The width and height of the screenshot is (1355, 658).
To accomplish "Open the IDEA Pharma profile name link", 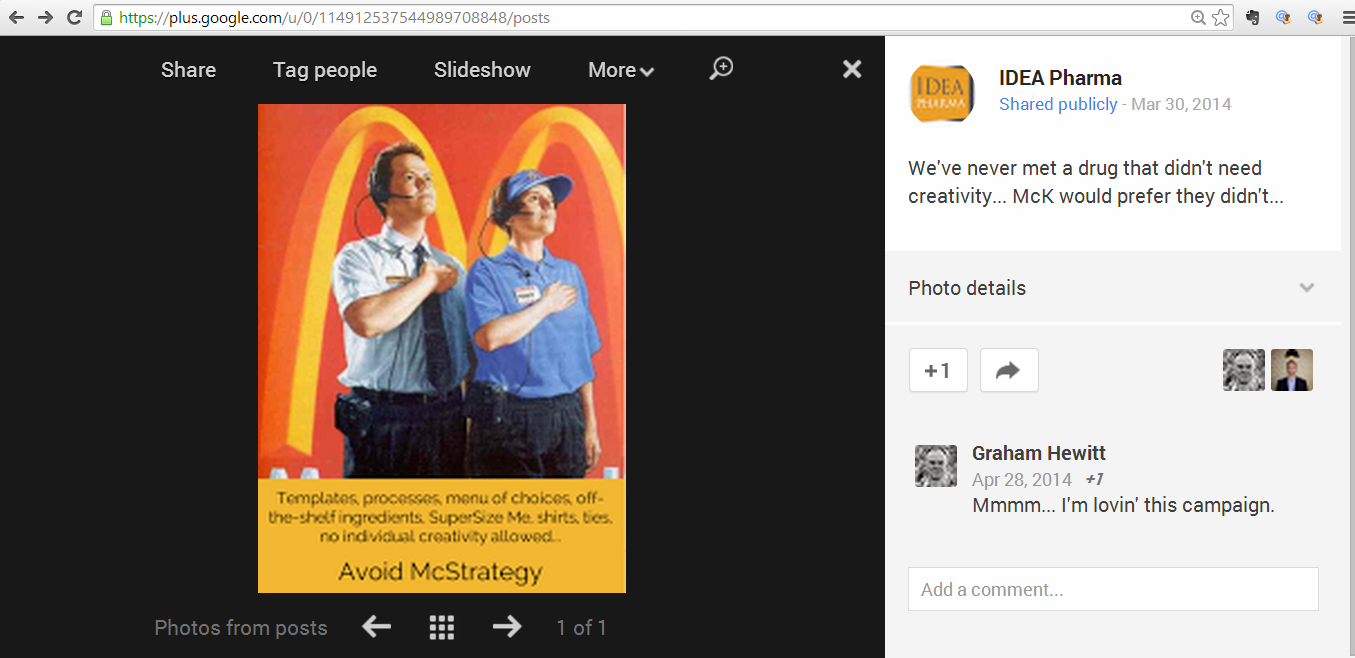I will click(x=1060, y=78).
